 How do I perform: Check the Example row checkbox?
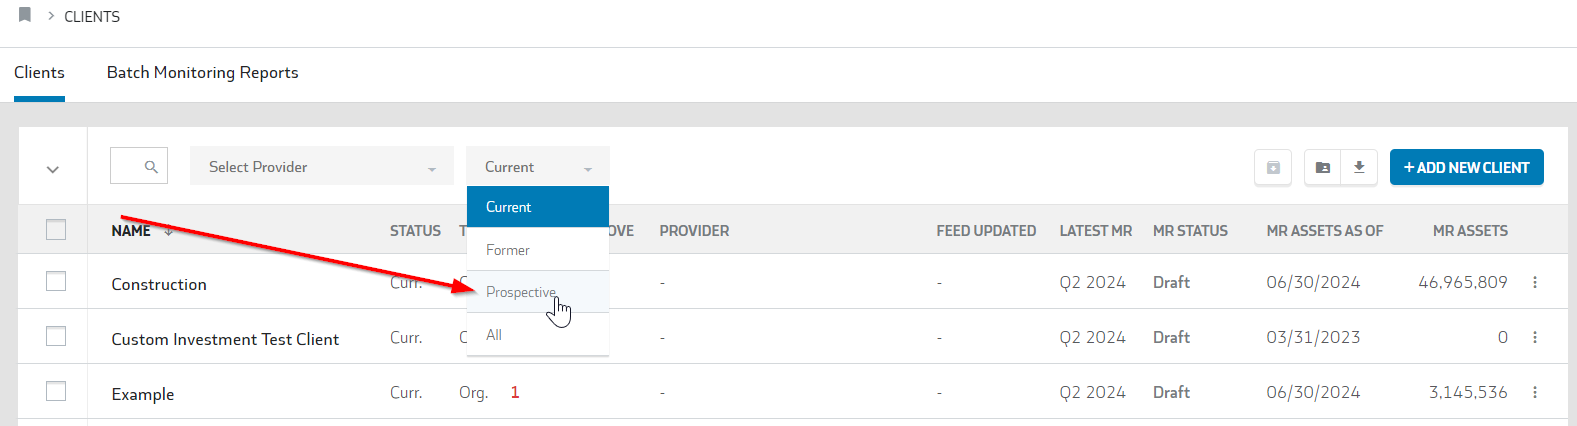56,391
